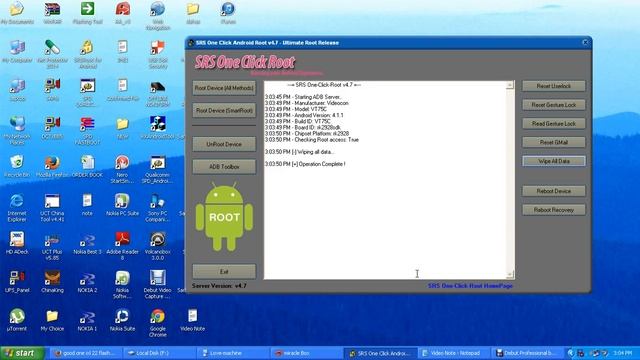The width and height of the screenshot is (640, 360).
Task: Click the log scrollbar up arrow
Action: point(510,85)
